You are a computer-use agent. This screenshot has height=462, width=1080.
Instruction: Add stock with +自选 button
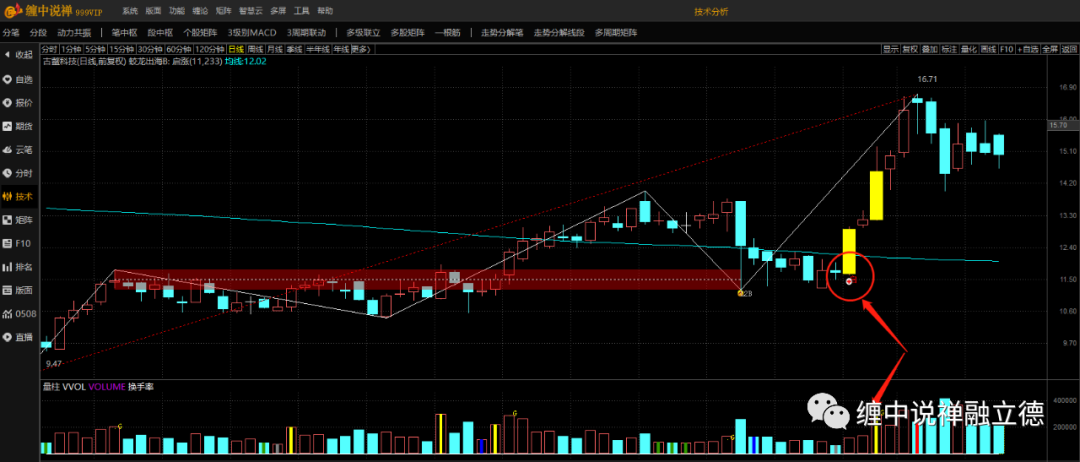(x=1028, y=49)
